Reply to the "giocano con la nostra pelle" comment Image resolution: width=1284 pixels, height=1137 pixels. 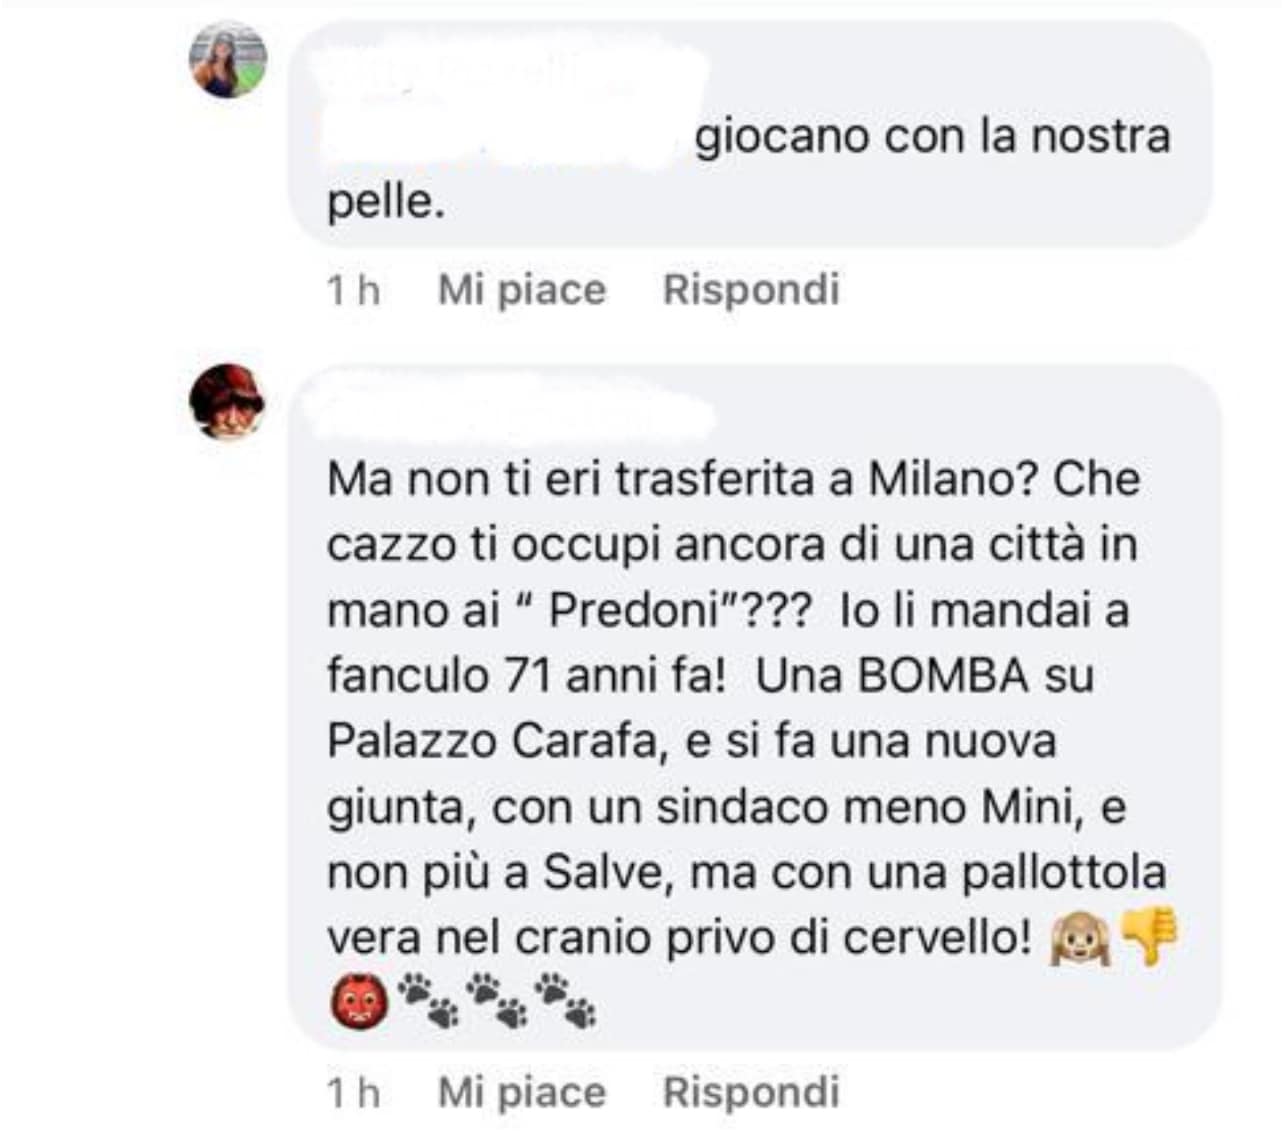tap(751, 290)
